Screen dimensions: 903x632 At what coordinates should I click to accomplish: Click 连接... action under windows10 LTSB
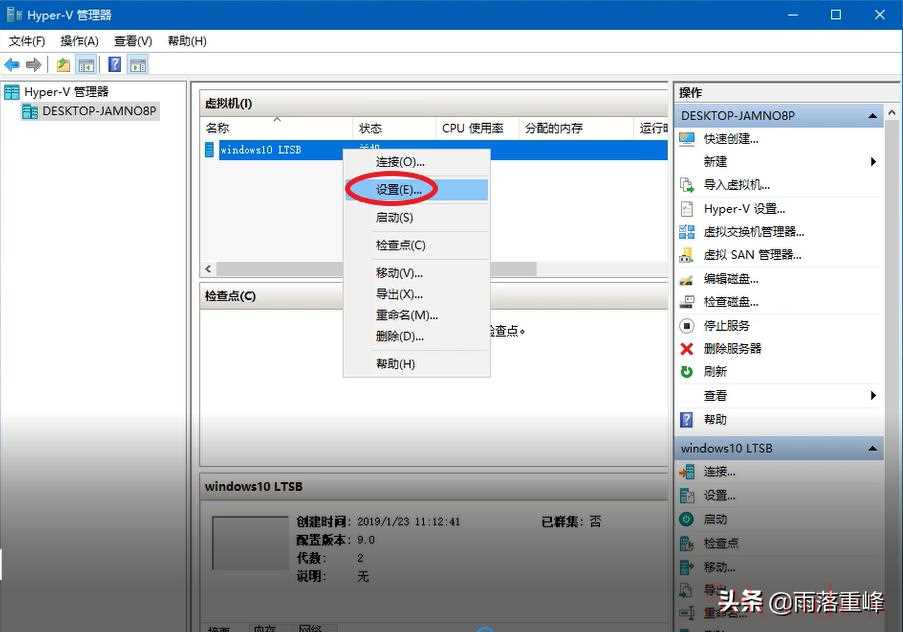coord(719,472)
